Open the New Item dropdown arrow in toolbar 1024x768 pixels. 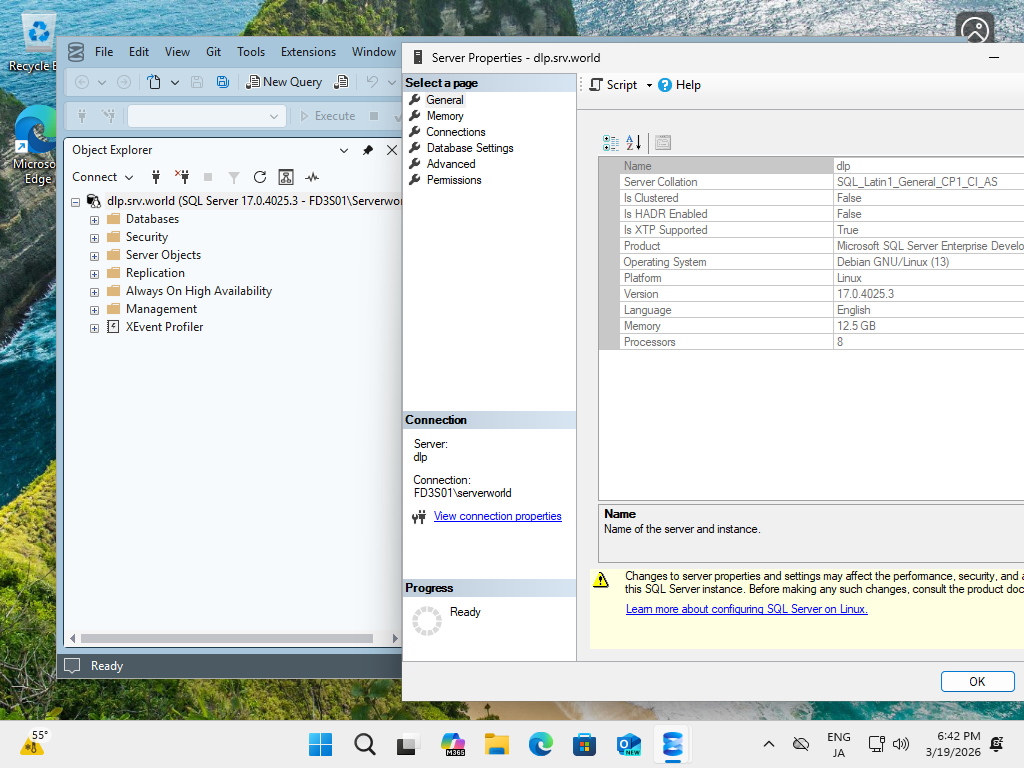(175, 82)
